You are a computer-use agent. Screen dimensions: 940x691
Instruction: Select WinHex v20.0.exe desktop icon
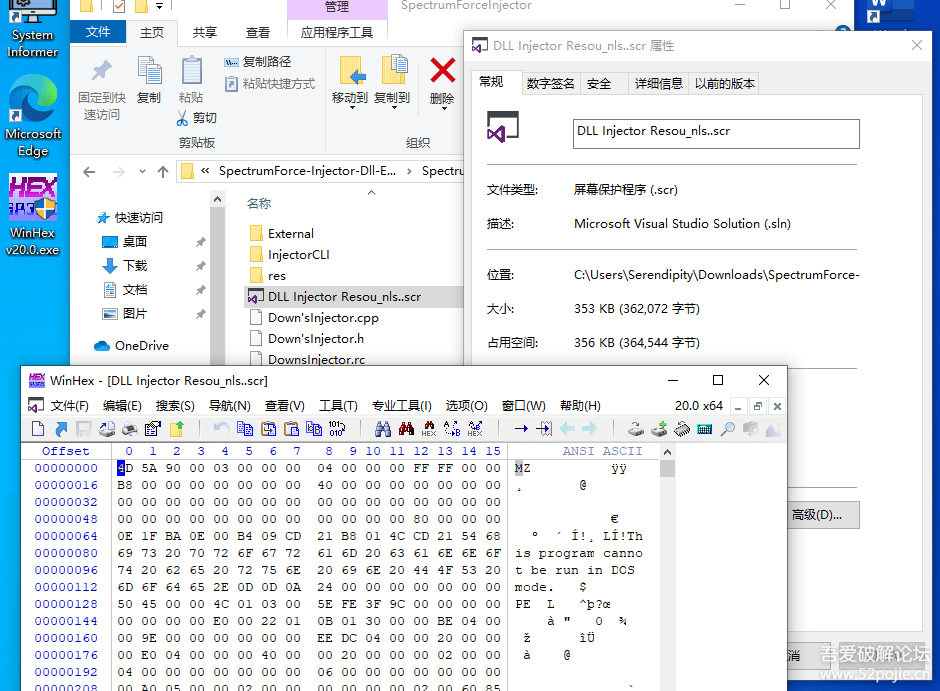click(33, 215)
